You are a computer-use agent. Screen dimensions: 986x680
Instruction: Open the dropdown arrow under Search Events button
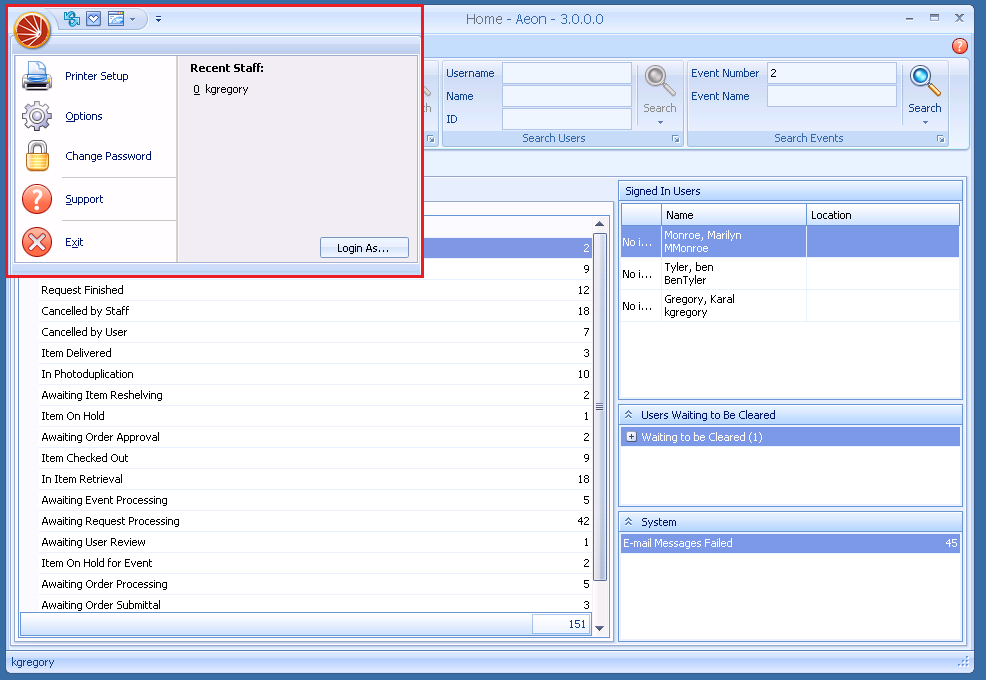point(925,122)
